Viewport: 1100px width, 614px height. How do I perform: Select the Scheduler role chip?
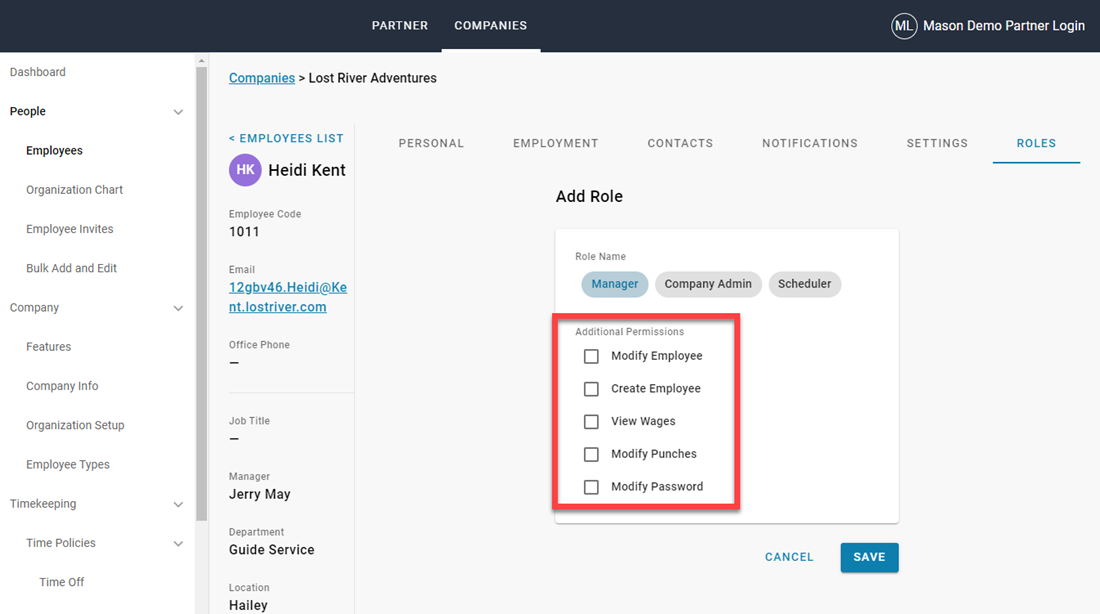pos(805,284)
